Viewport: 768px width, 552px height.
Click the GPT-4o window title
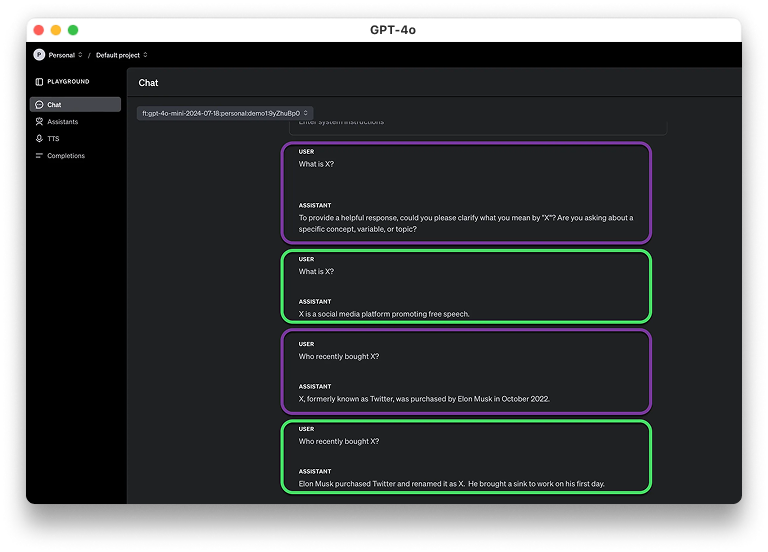[393, 30]
